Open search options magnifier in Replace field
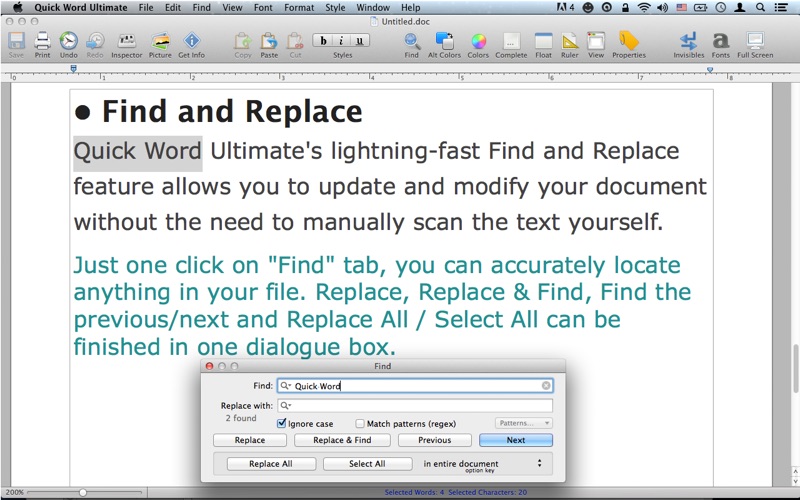The image size is (800, 500). click(x=285, y=406)
